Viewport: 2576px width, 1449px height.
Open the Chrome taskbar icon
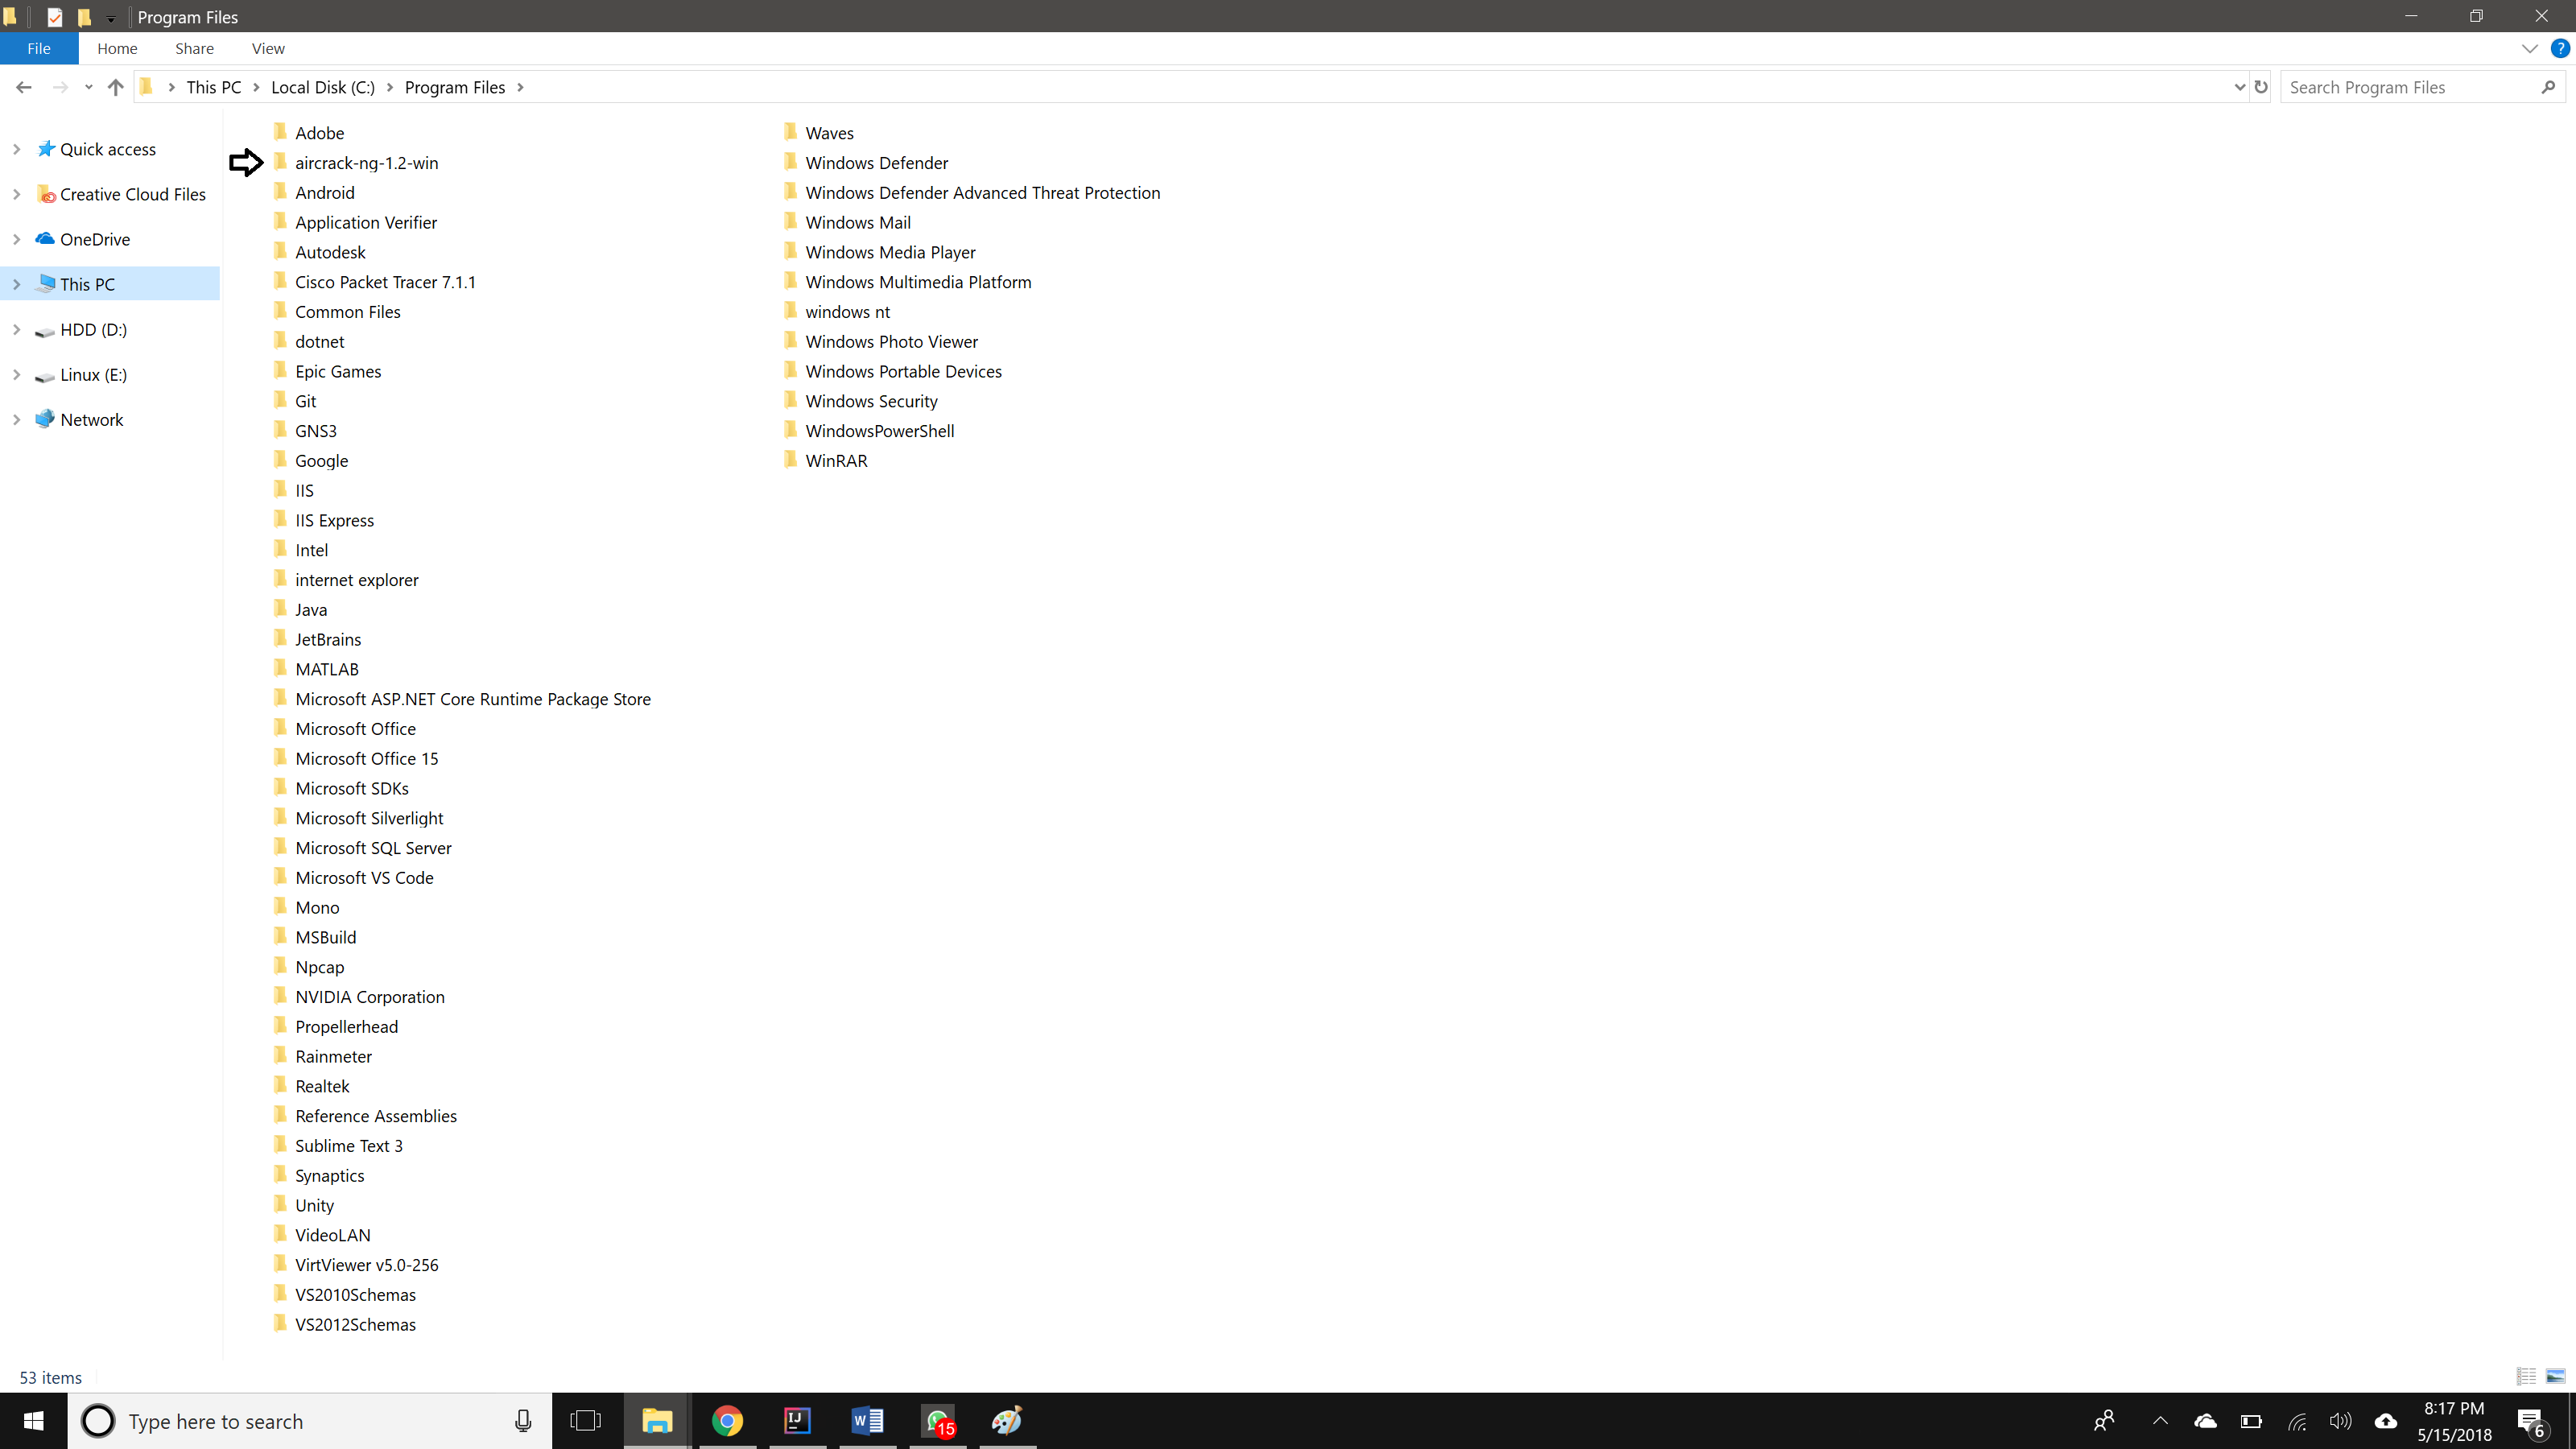pyautogui.click(x=727, y=1421)
